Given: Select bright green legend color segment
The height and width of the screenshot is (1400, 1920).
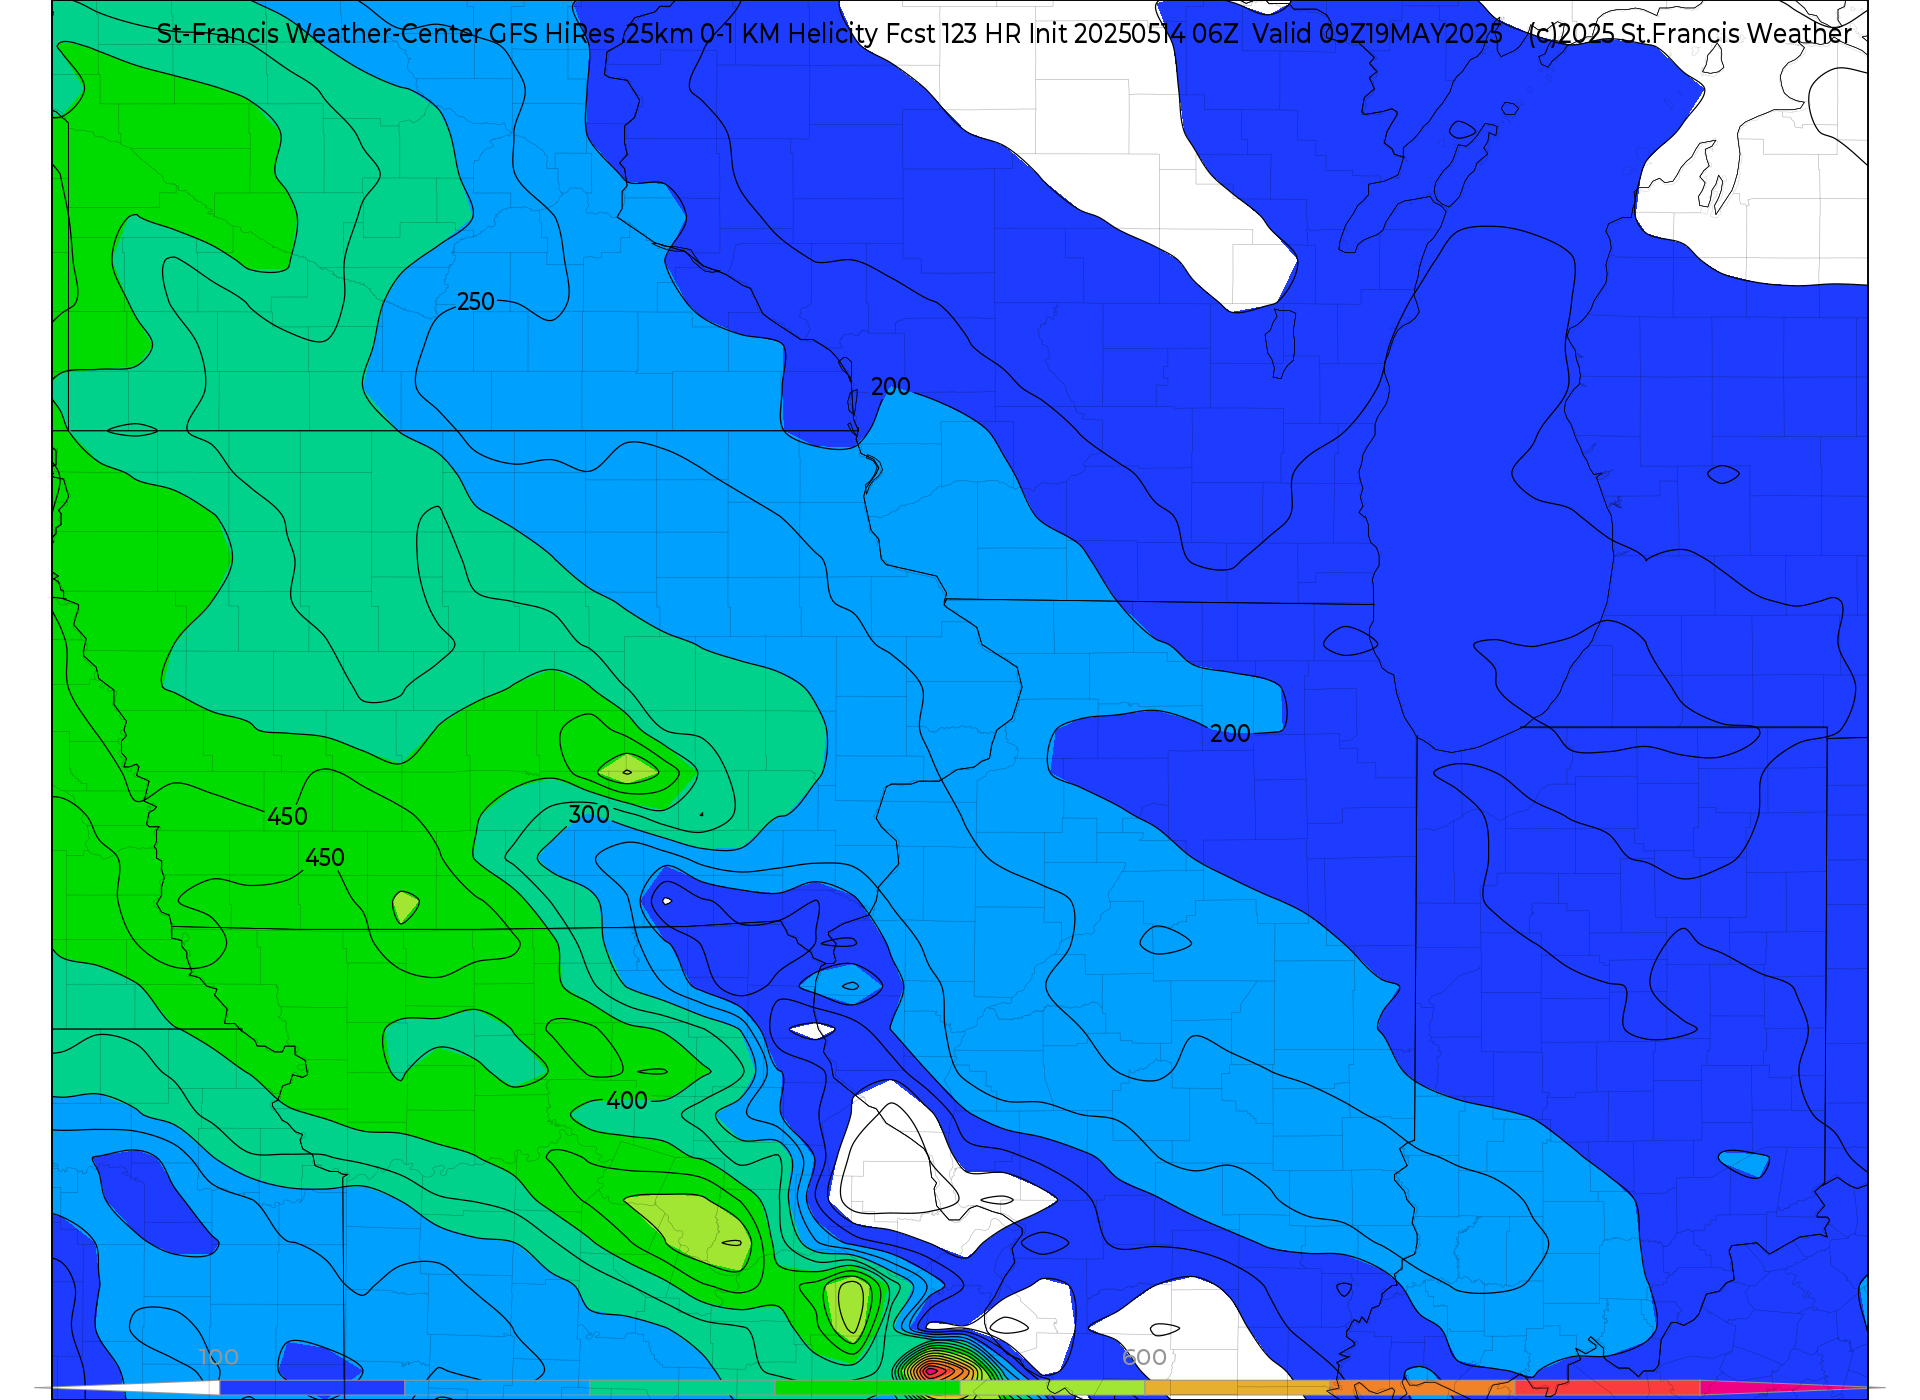Looking at the screenshot, I should pos(867,1388).
